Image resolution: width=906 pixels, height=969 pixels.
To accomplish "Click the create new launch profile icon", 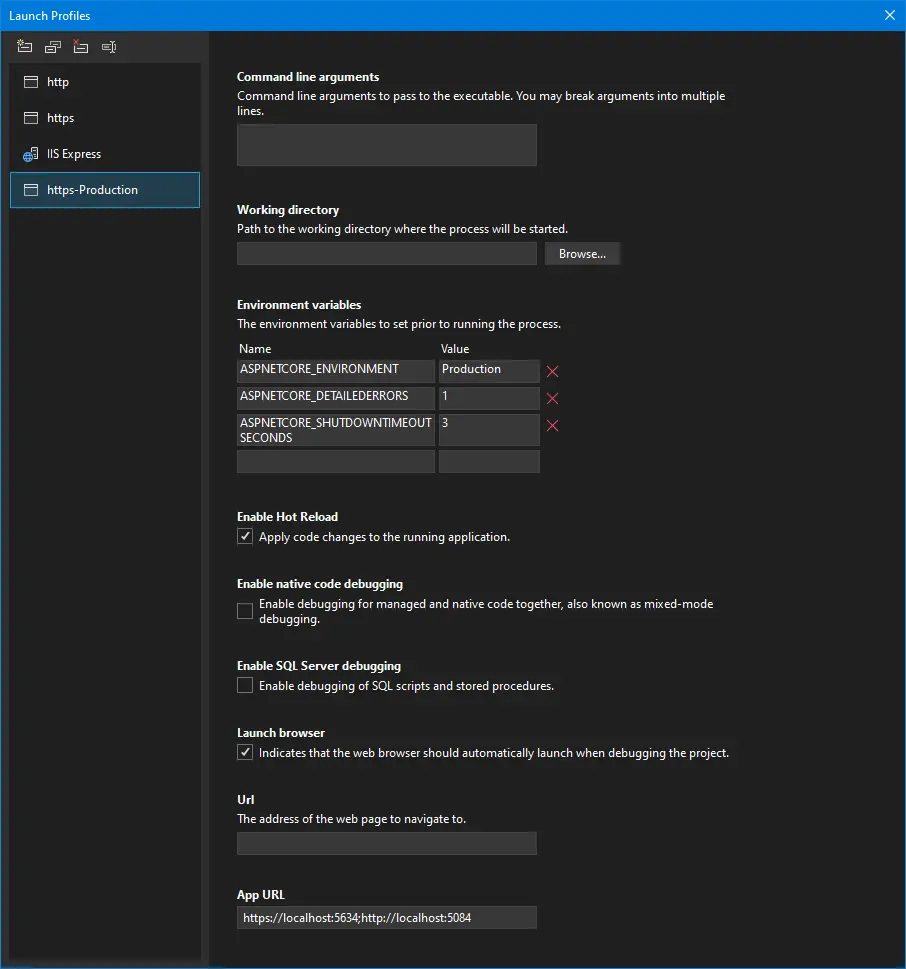I will [x=25, y=47].
